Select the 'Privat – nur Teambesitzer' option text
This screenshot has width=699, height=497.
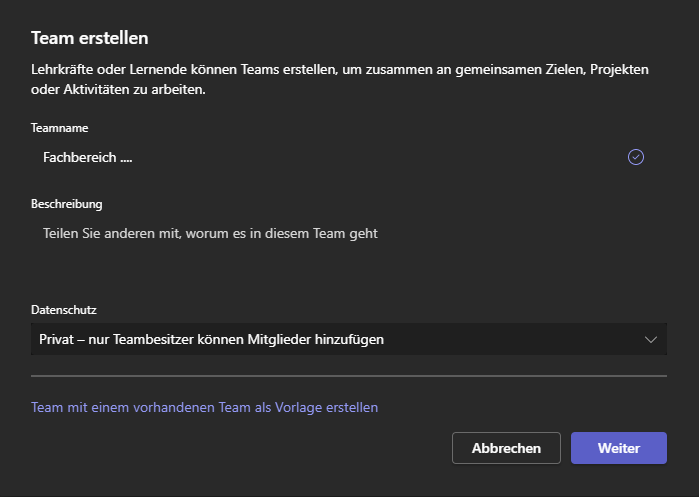213,340
